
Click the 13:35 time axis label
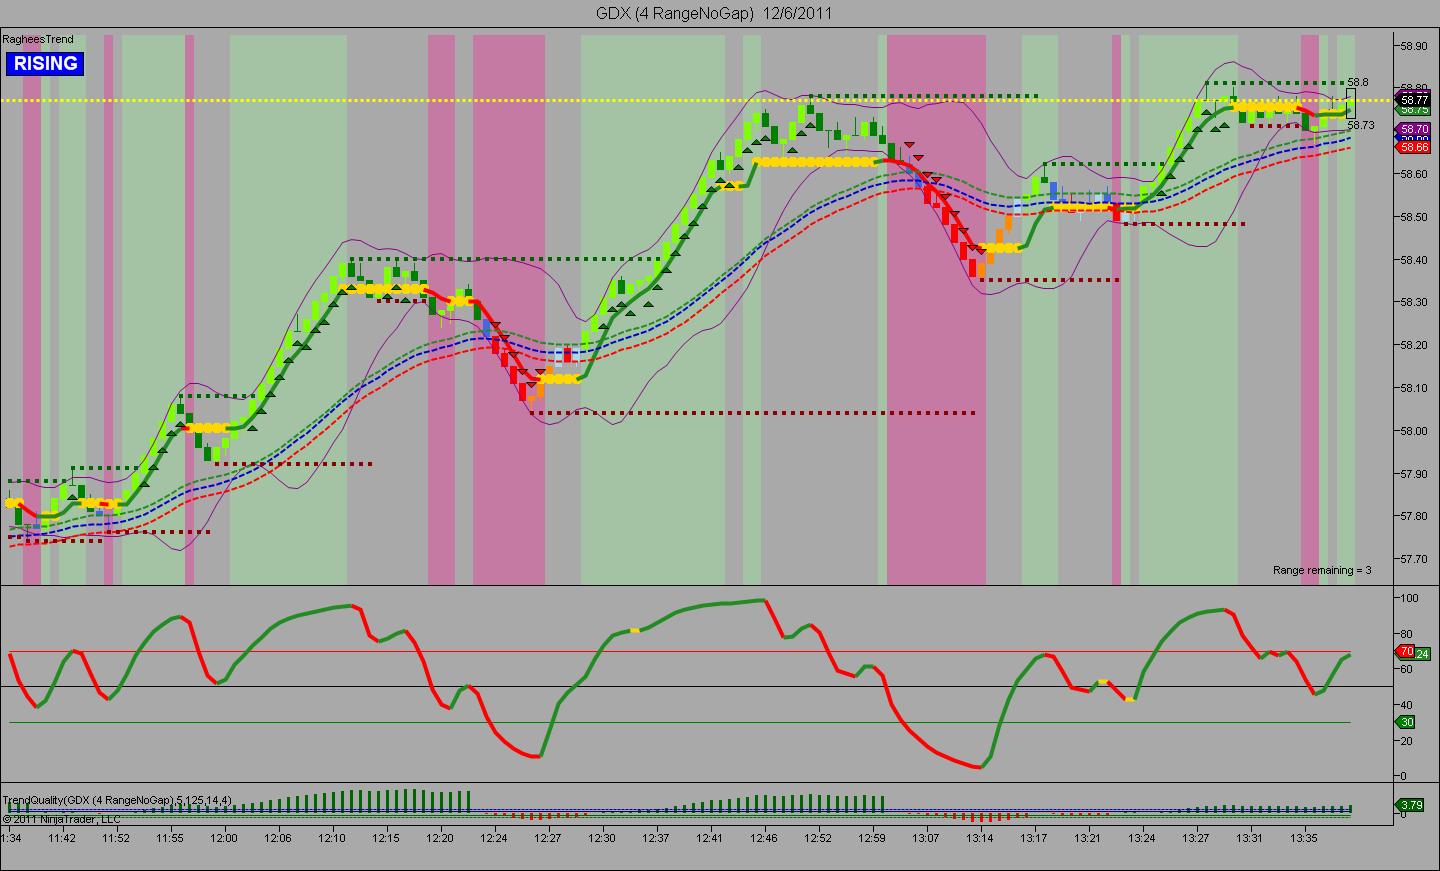coord(1304,838)
